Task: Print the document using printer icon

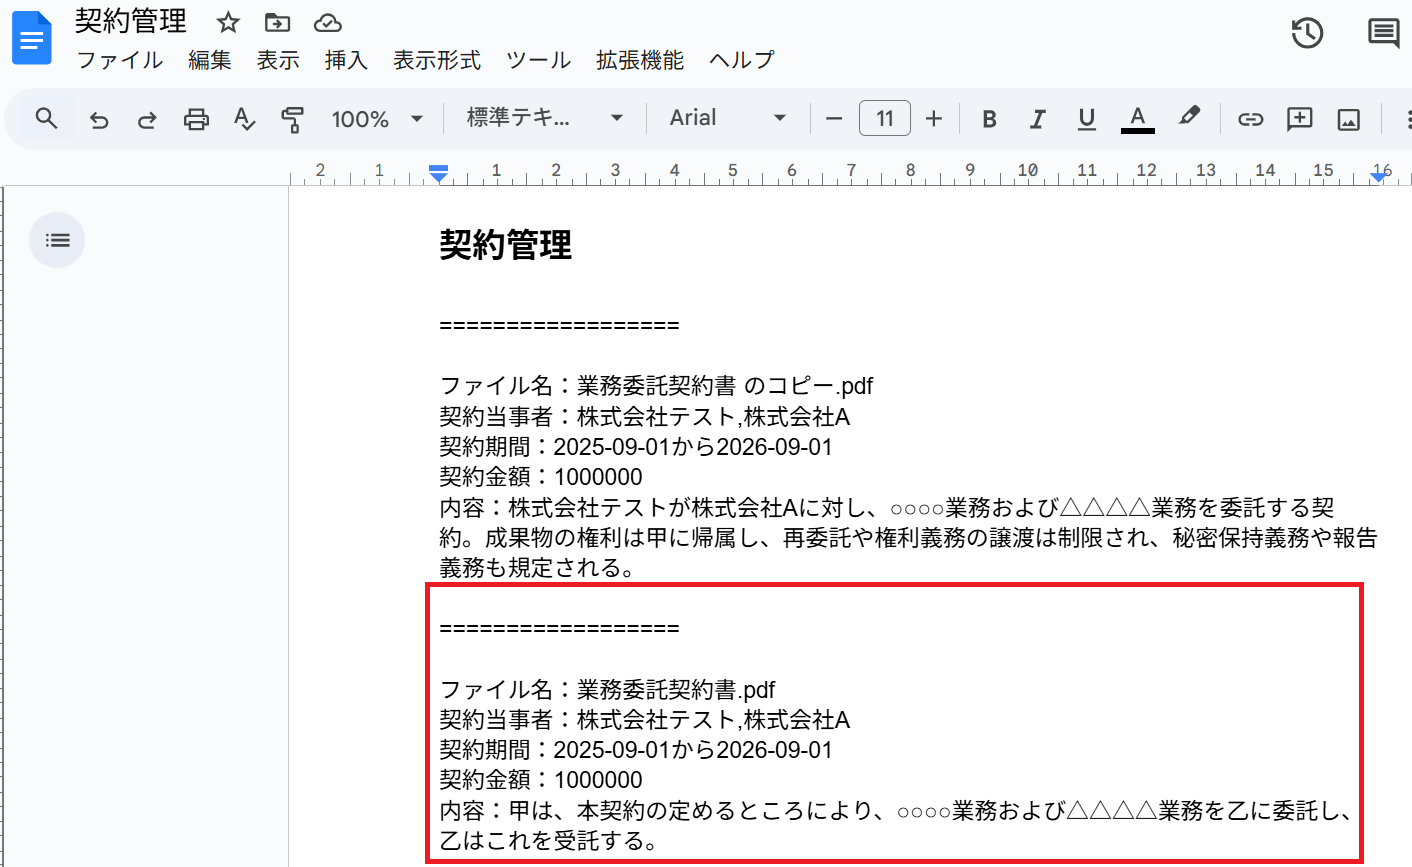Action: point(196,119)
